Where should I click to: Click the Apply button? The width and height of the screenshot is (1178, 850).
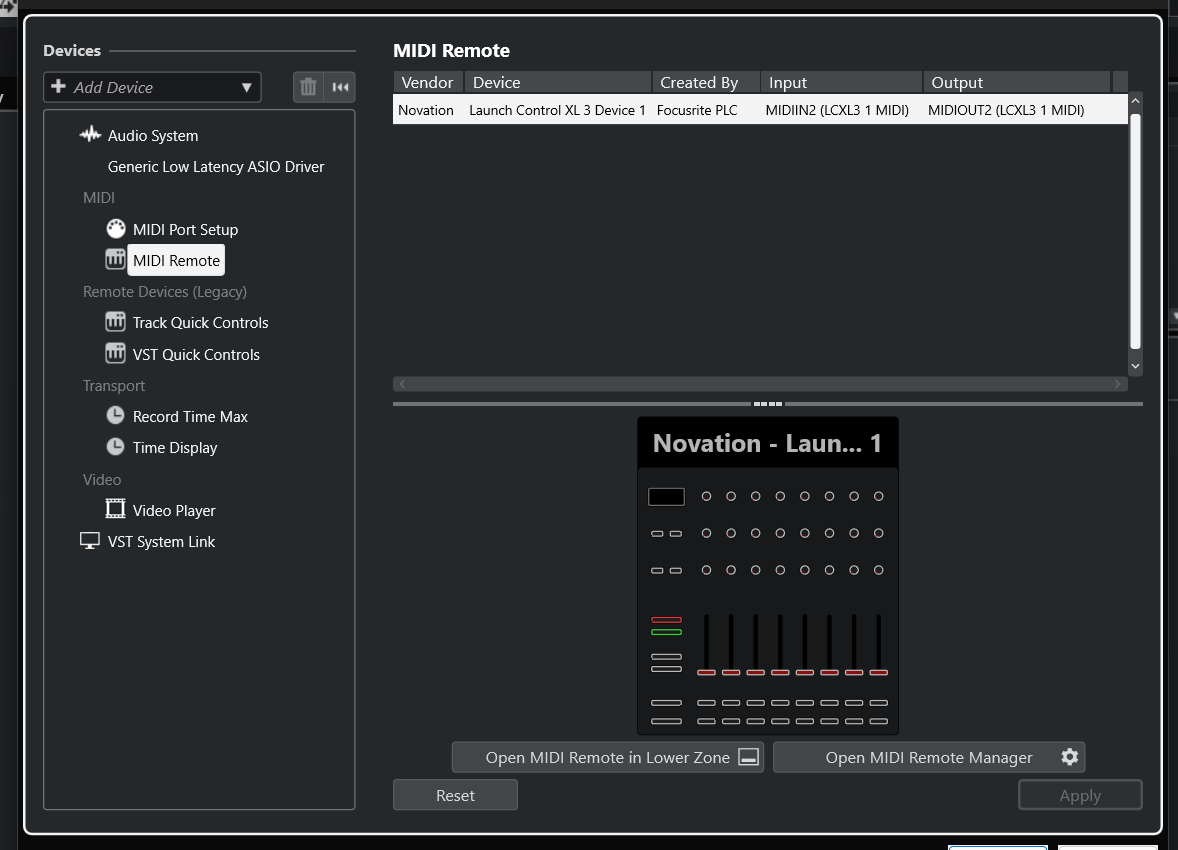(x=1080, y=795)
